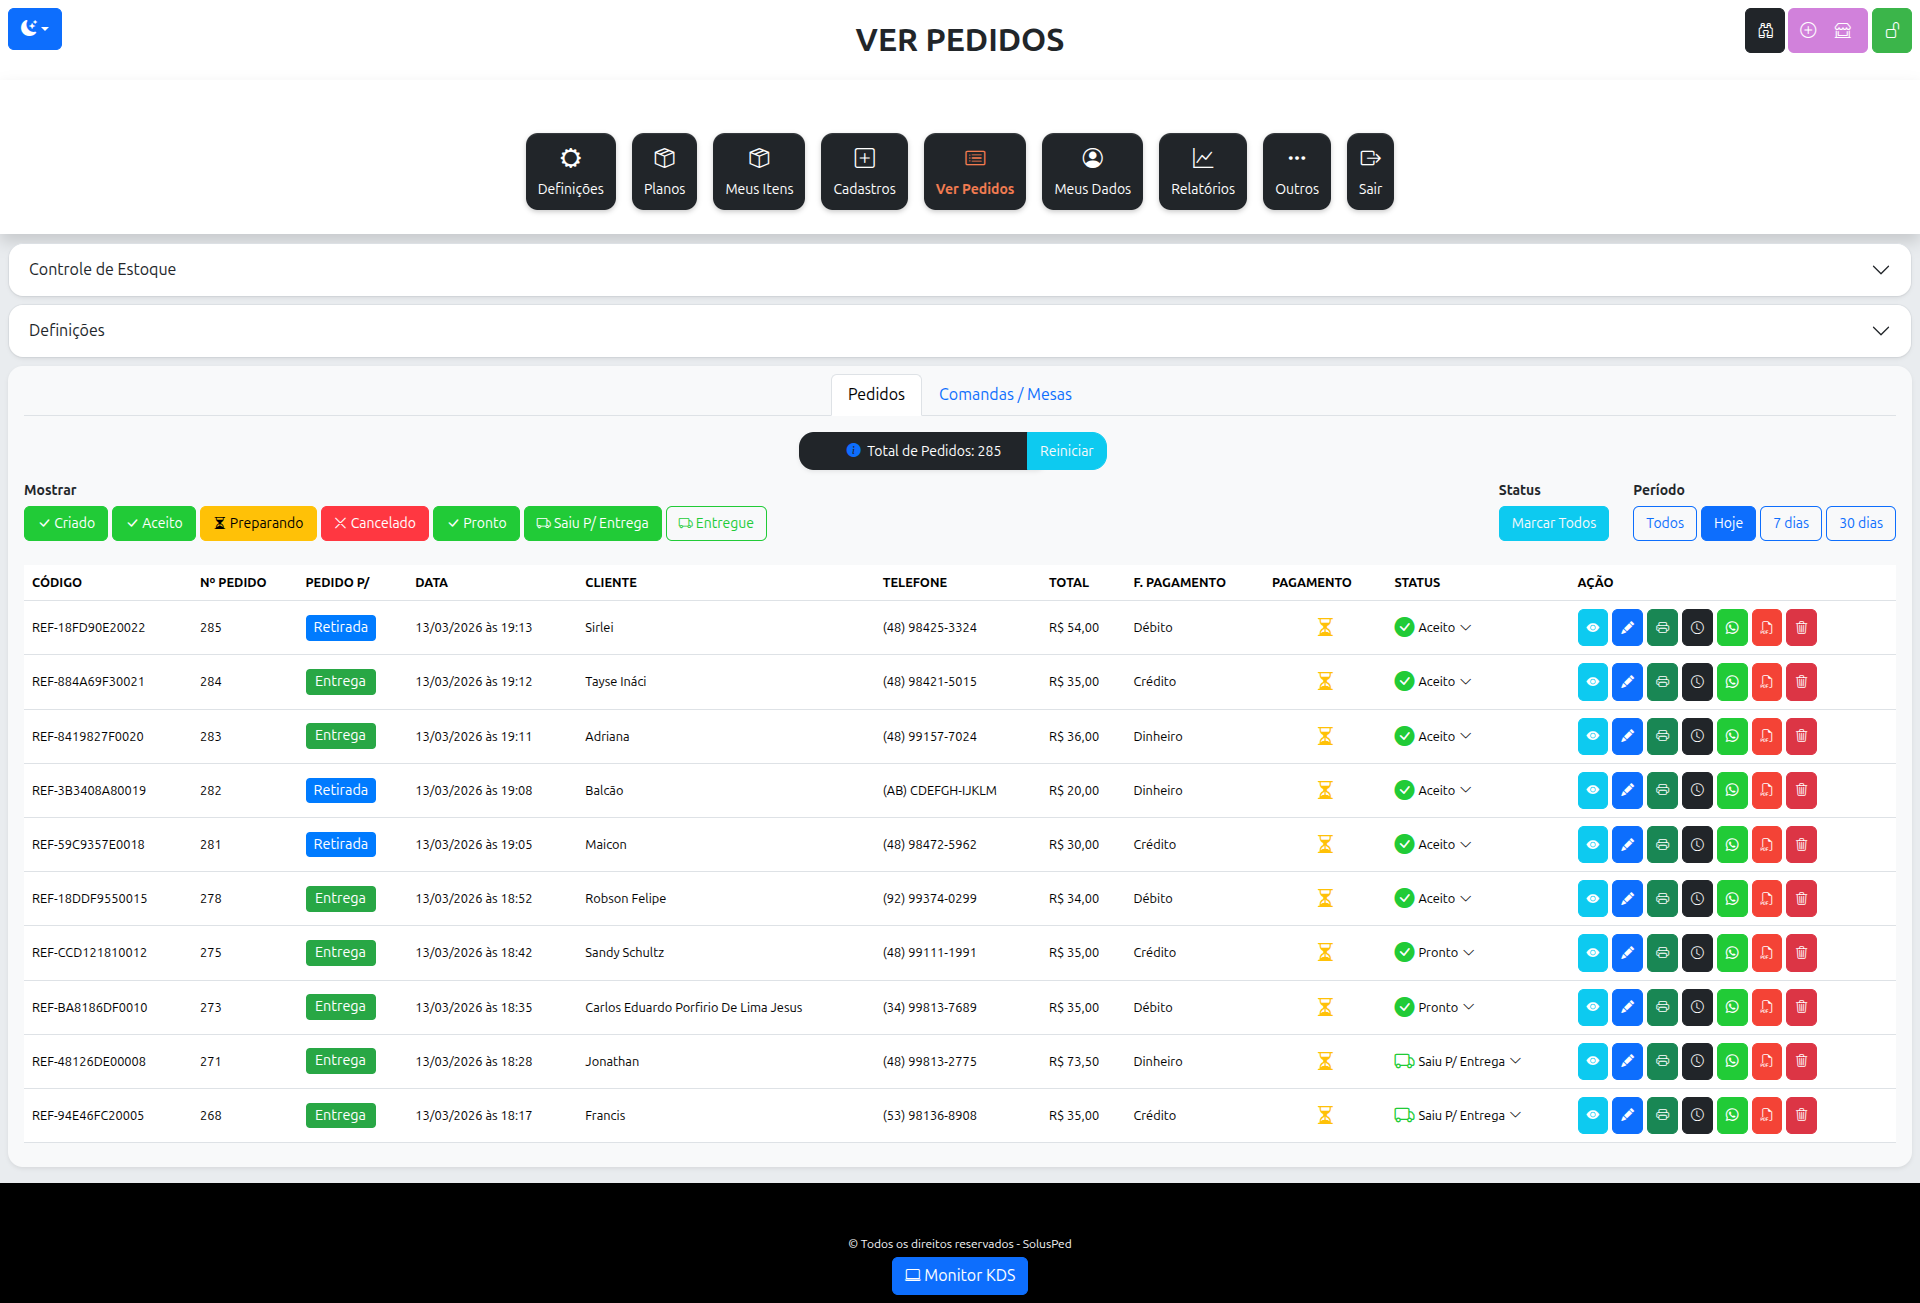Click the Reiniciar button

(1066, 451)
